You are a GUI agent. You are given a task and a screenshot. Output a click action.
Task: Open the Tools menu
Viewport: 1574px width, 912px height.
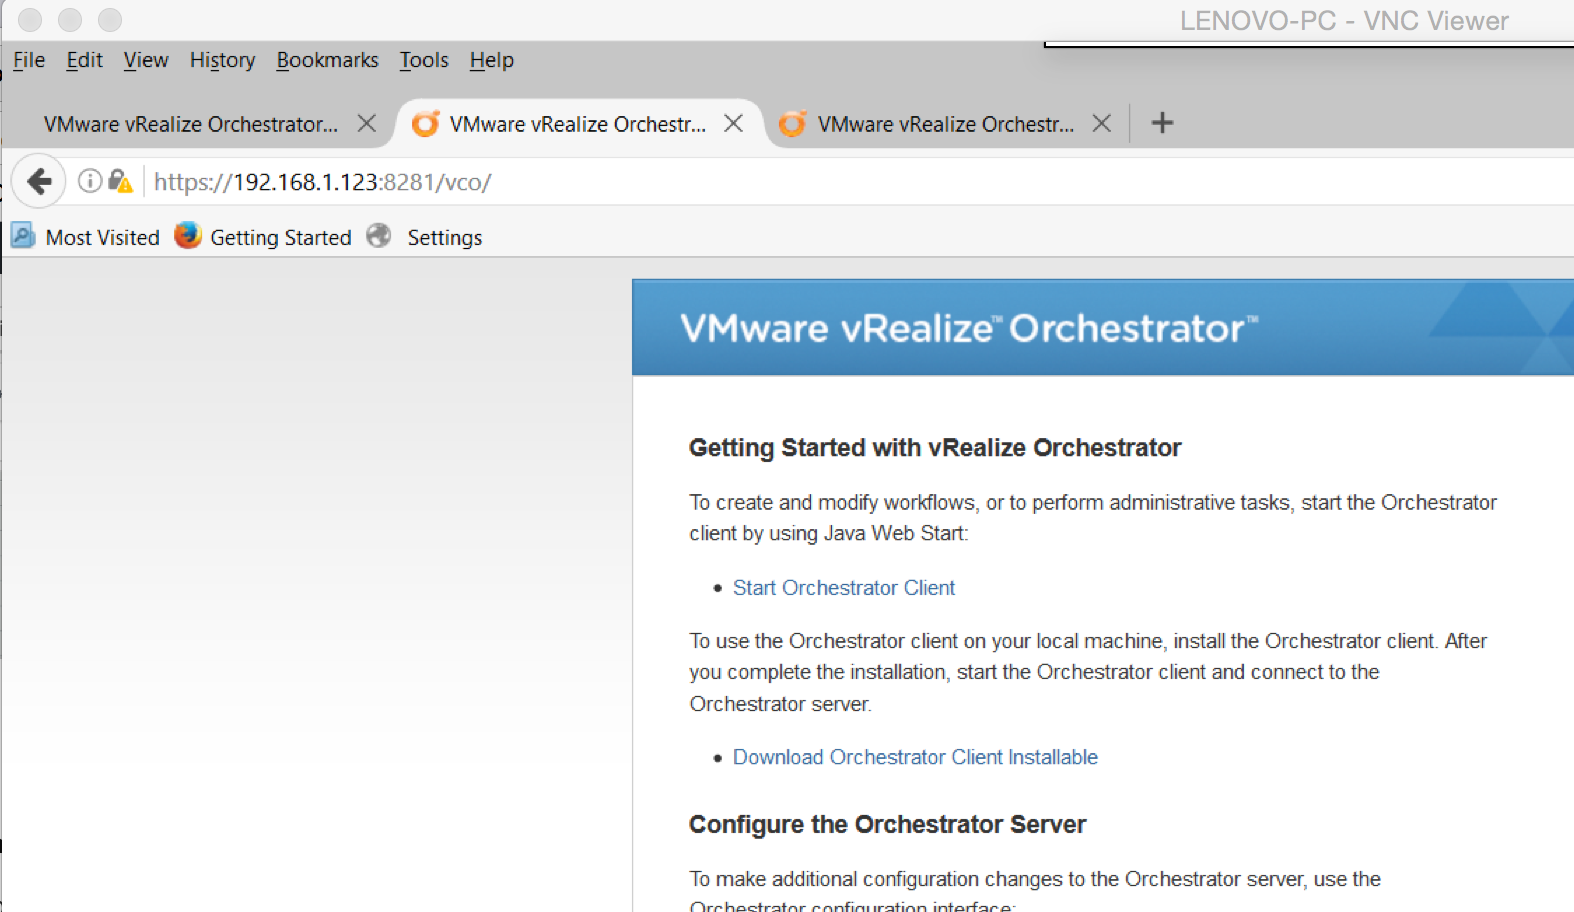pos(424,60)
